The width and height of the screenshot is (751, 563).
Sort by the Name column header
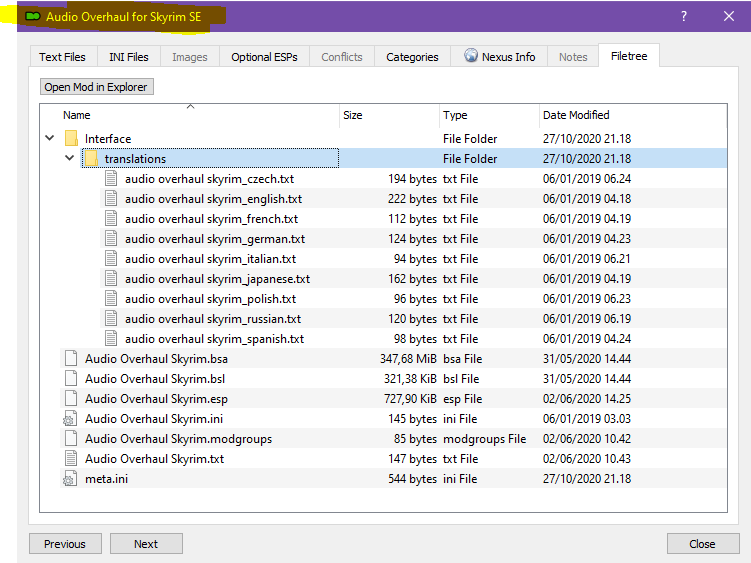[77, 115]
